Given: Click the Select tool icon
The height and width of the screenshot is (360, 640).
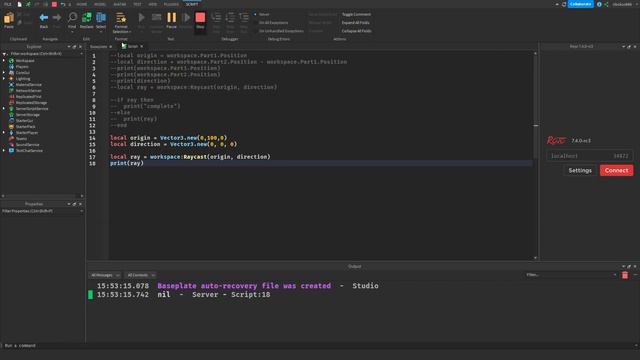Looking at the screenshot, I should tap(101, 17).
